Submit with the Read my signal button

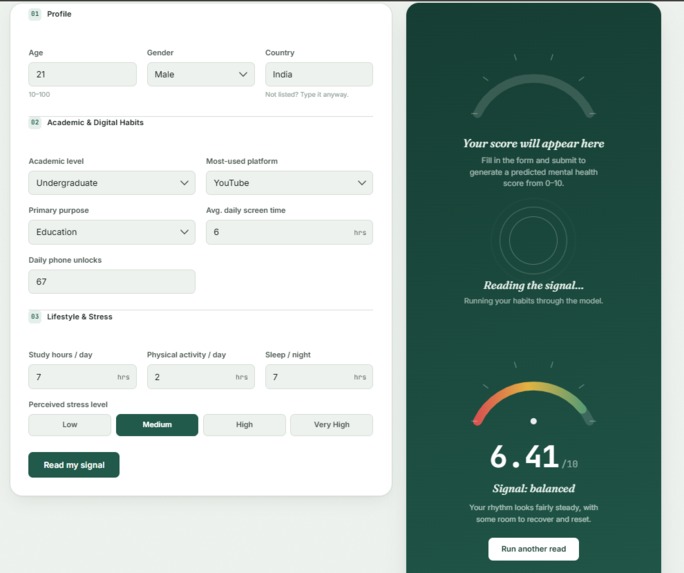pos(74,465)
